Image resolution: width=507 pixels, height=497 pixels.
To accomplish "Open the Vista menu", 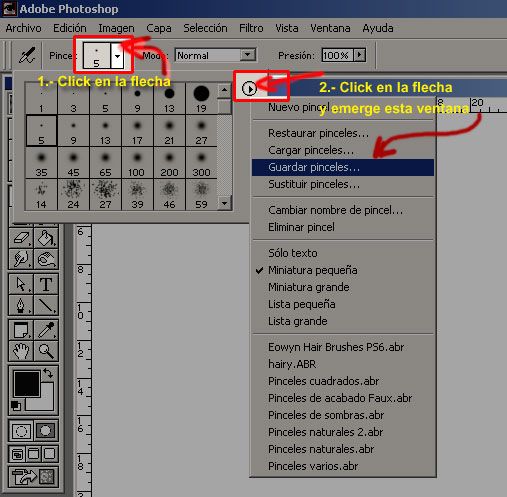I will coord(287,28).
